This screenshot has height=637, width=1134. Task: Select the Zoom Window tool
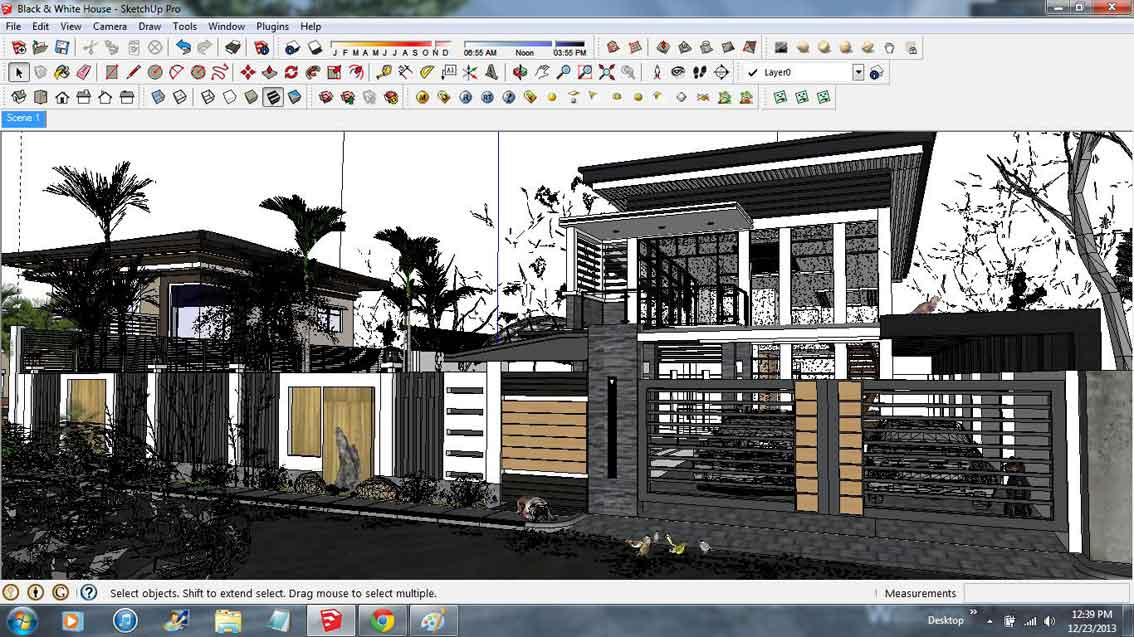pyautogui.click(x=585, y=72)
